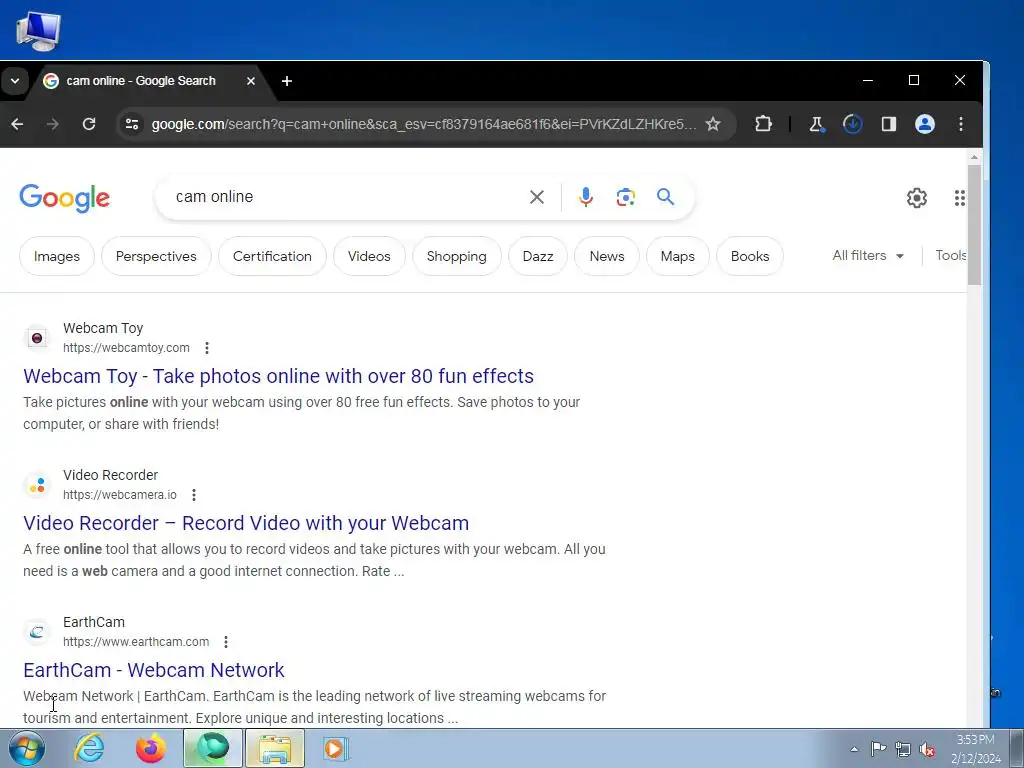
Task: Open a new browser tab
Action: [287, 81]
